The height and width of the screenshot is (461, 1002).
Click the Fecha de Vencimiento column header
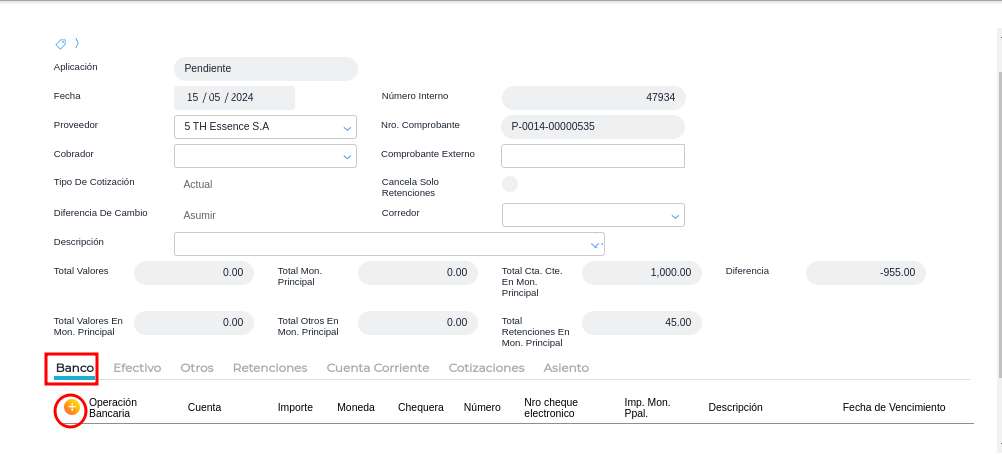pos(893,408)
